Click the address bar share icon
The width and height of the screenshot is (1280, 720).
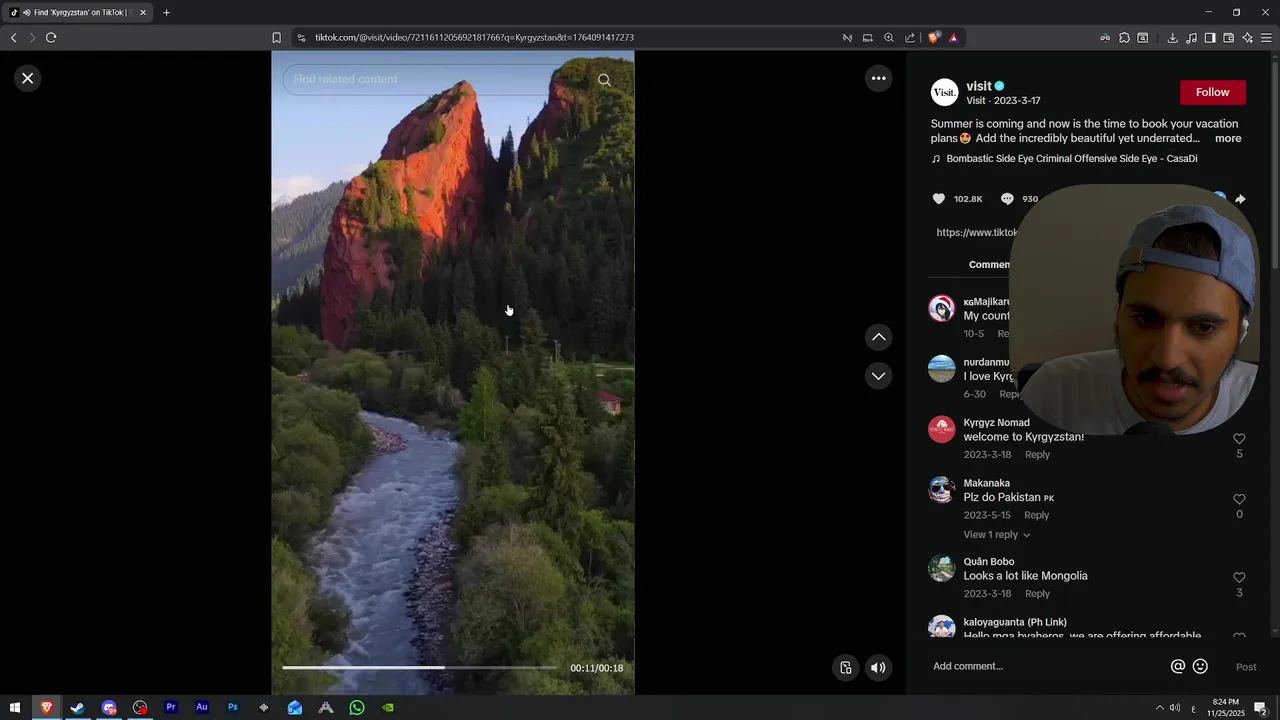pyautogui.click(x=910, y=38)
